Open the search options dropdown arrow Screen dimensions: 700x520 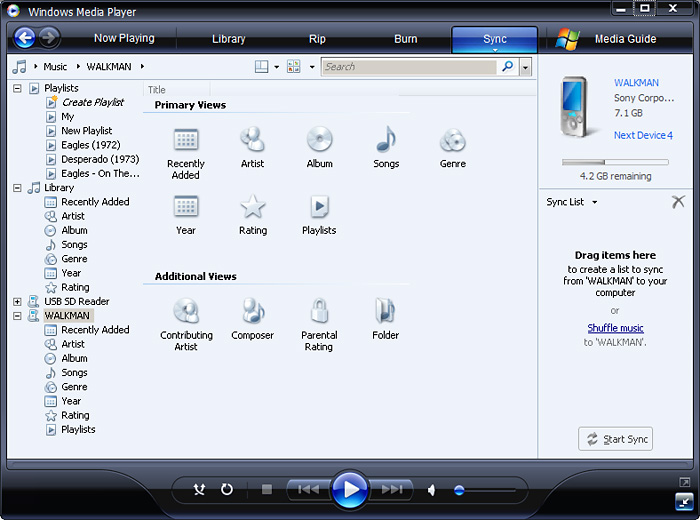[525, 67]
